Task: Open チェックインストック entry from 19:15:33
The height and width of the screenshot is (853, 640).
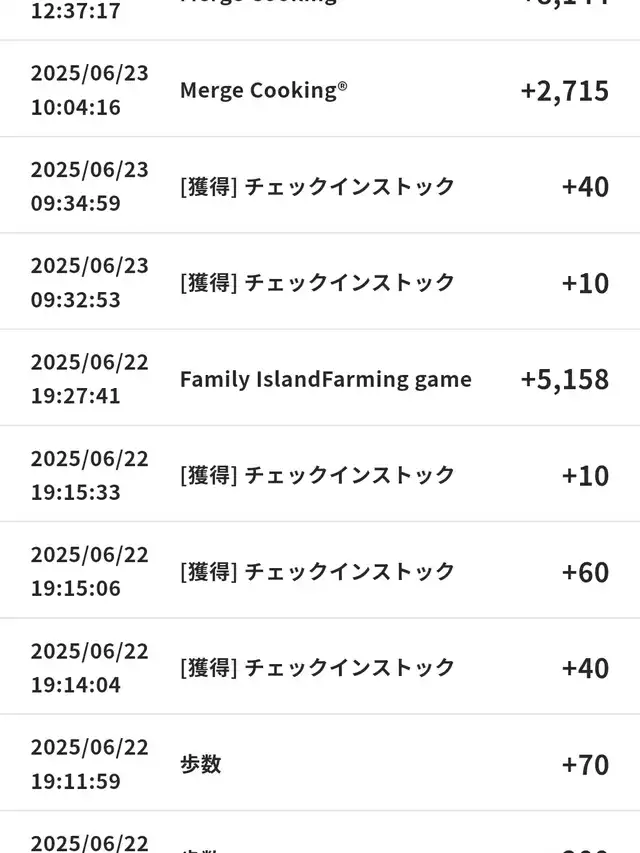Action: pos(317,475)
